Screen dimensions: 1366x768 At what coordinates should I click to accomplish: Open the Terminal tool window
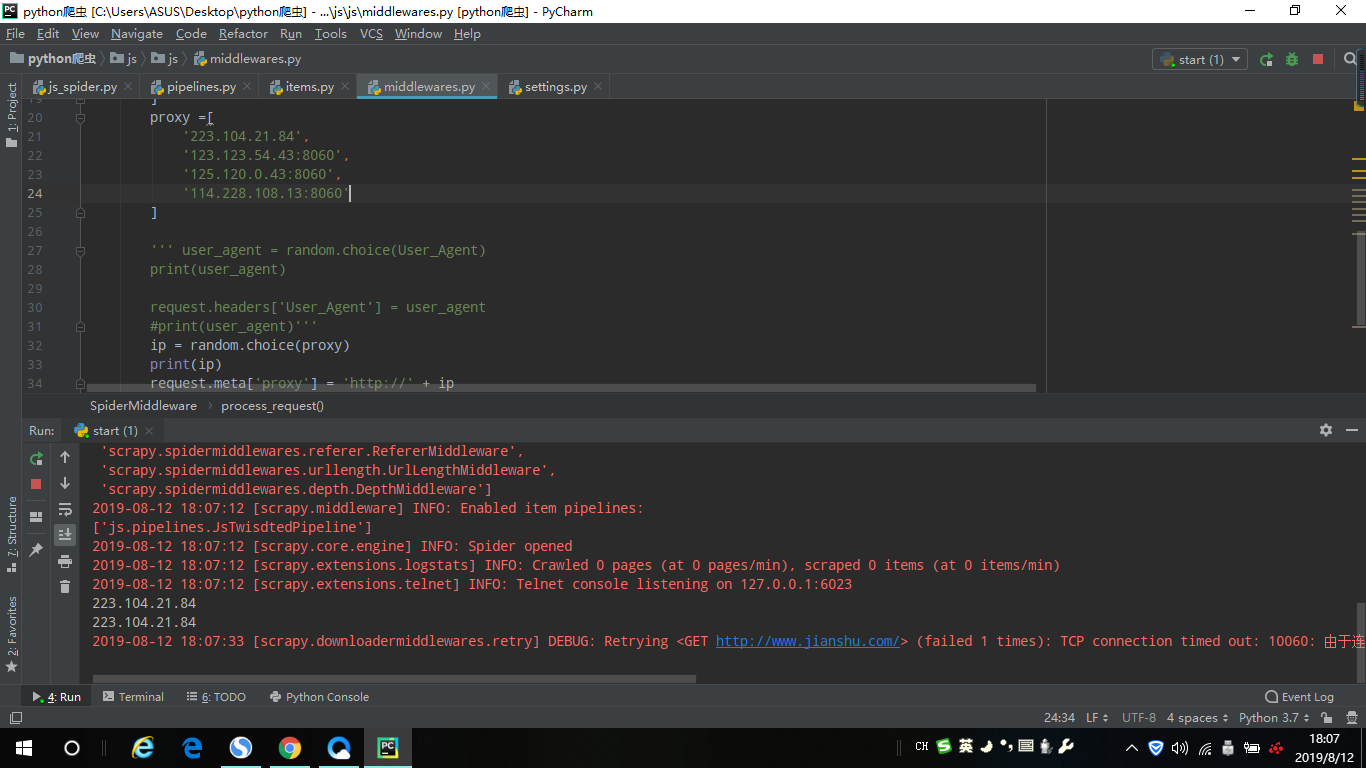click(x=133, y=697)
